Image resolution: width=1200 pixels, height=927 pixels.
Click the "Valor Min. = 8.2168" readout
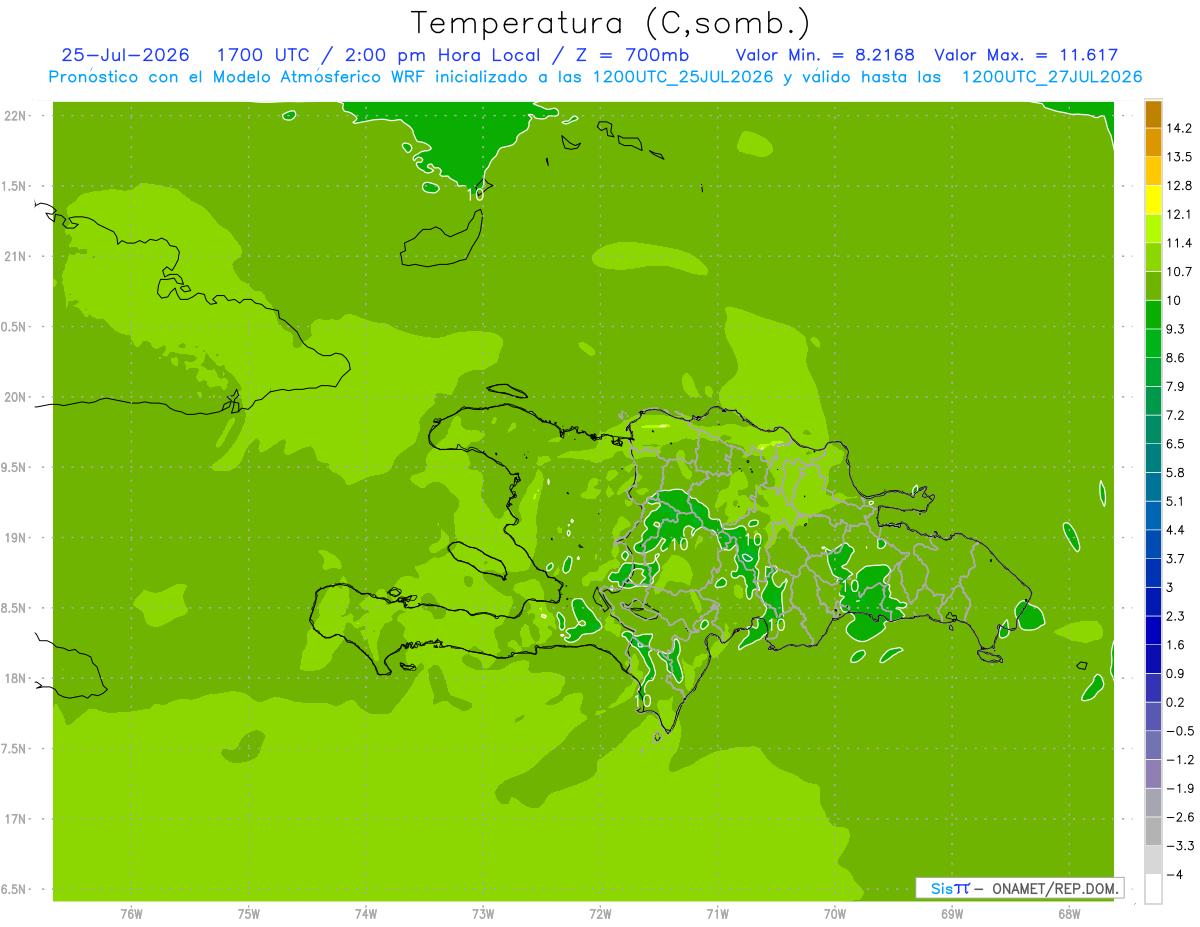[x=825, y=55]
